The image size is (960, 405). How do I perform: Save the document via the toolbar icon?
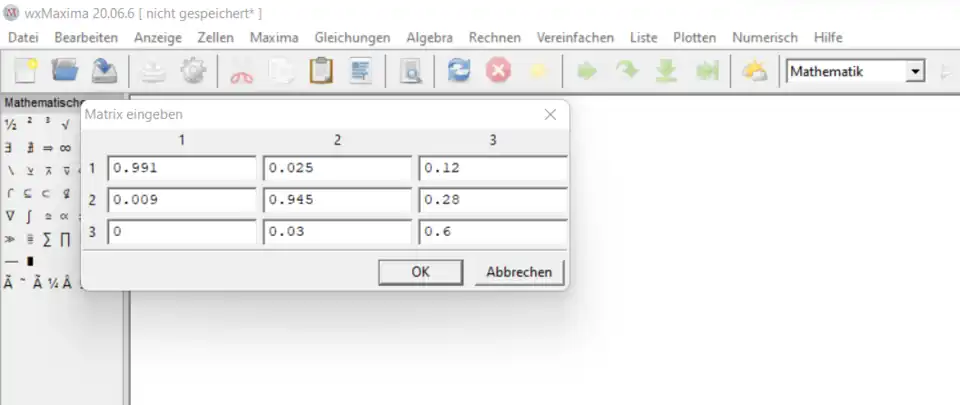(x=105, y=71)
